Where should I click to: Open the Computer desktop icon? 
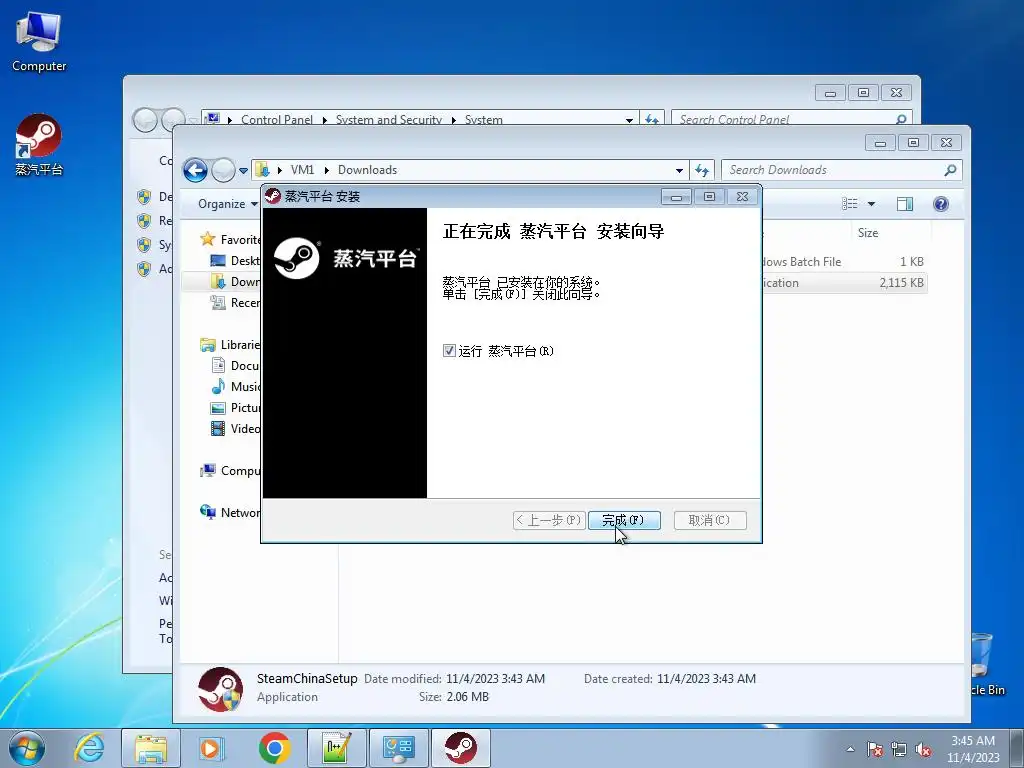point(39,40)
